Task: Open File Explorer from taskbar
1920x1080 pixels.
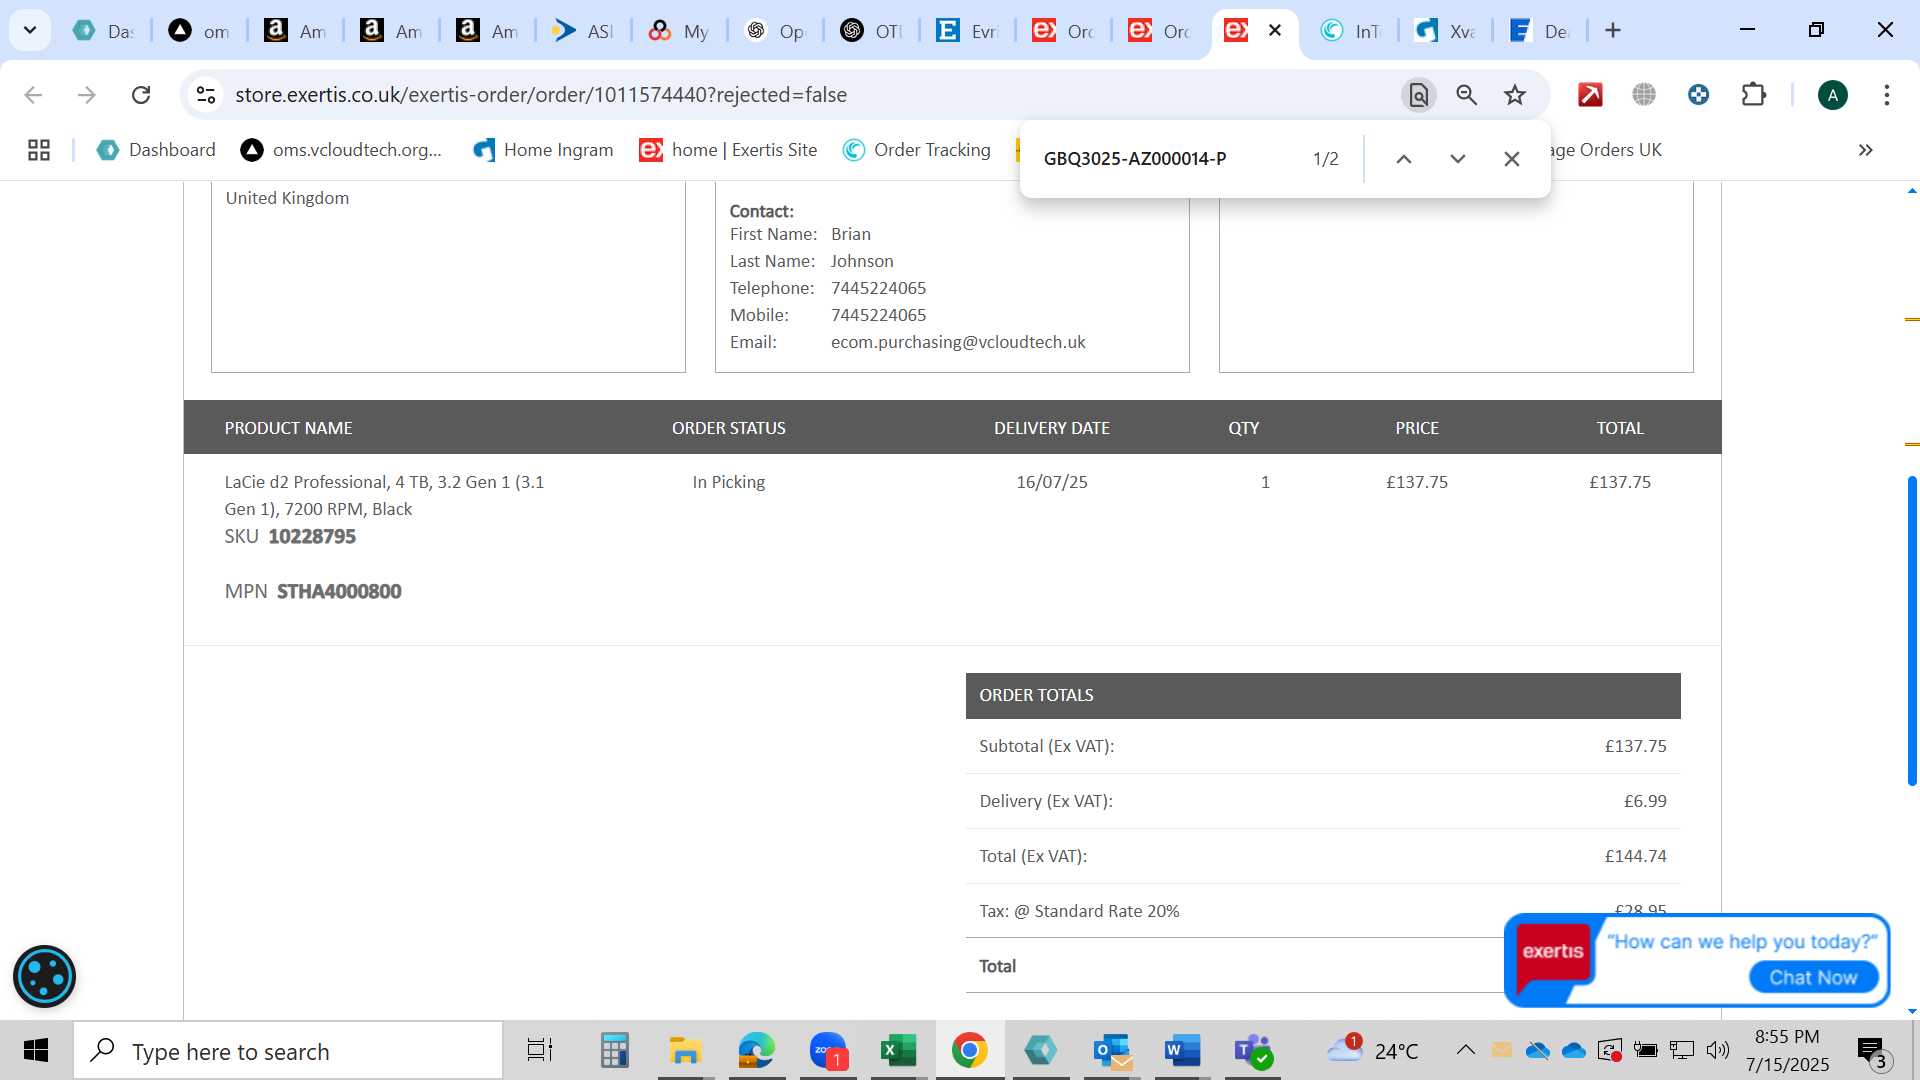Action: pyautogui.click(x=685, y=1051)
